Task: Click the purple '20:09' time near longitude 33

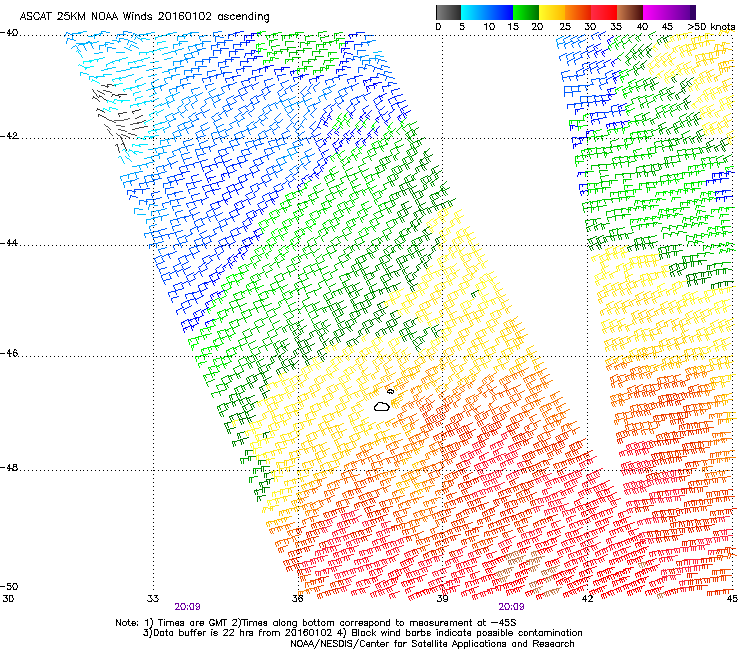Action: coord(187,607)
